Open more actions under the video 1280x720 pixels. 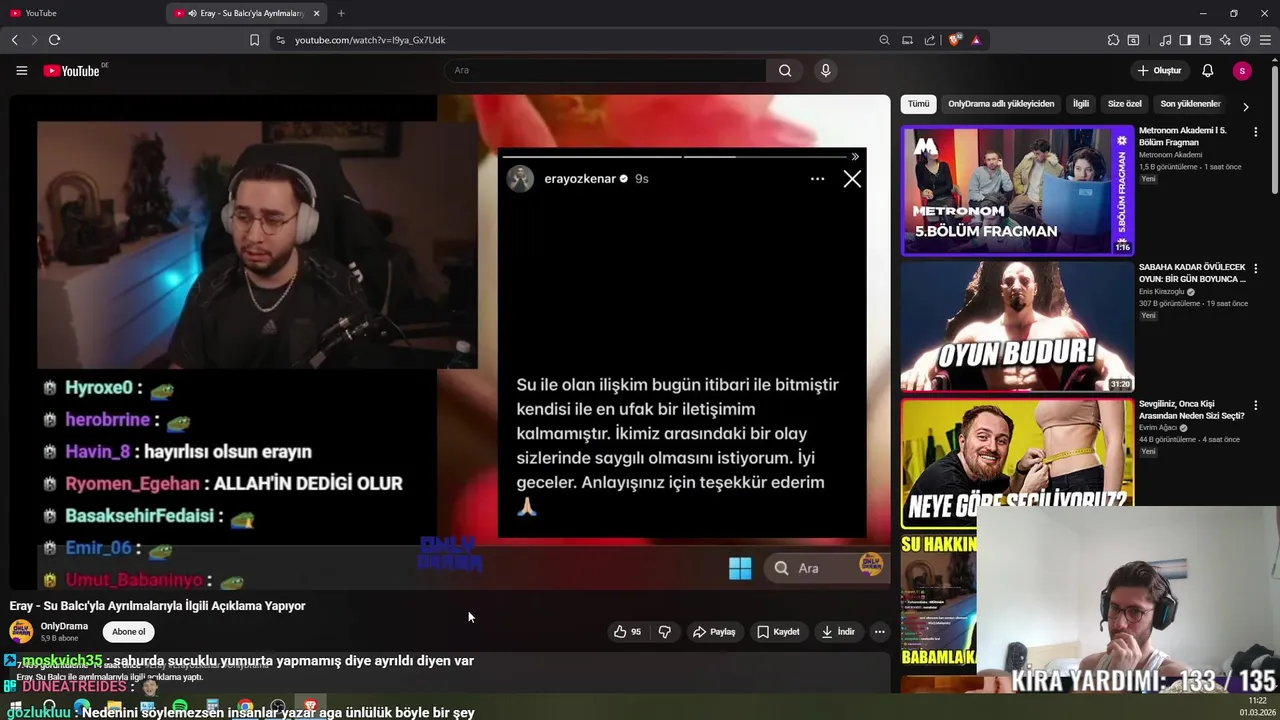[879, 632]
